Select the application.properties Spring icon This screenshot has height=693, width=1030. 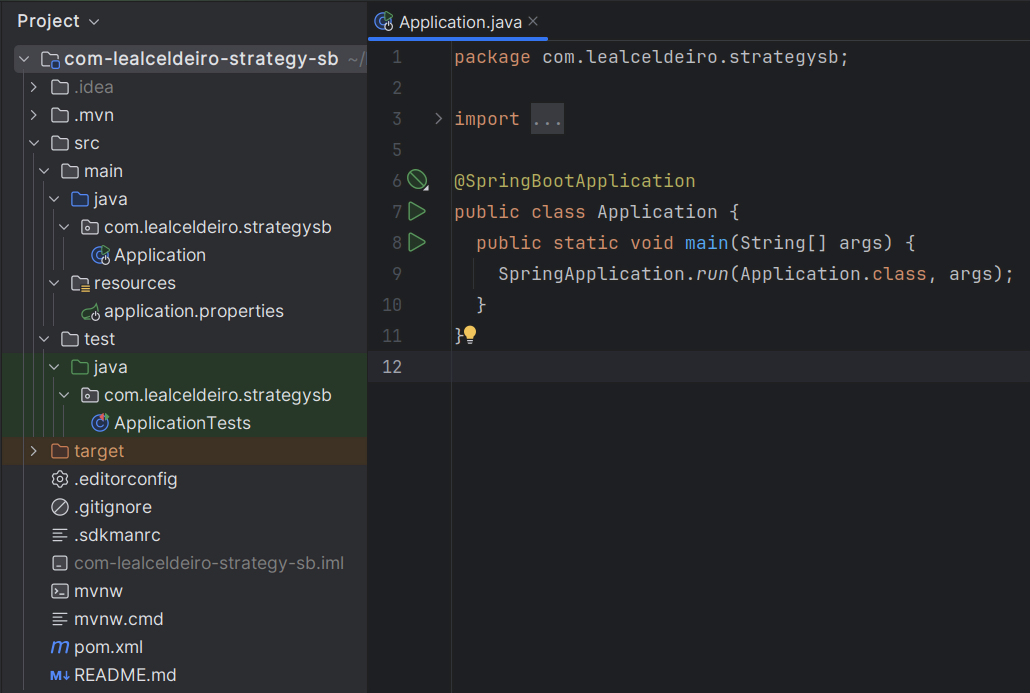click(91, 311)
